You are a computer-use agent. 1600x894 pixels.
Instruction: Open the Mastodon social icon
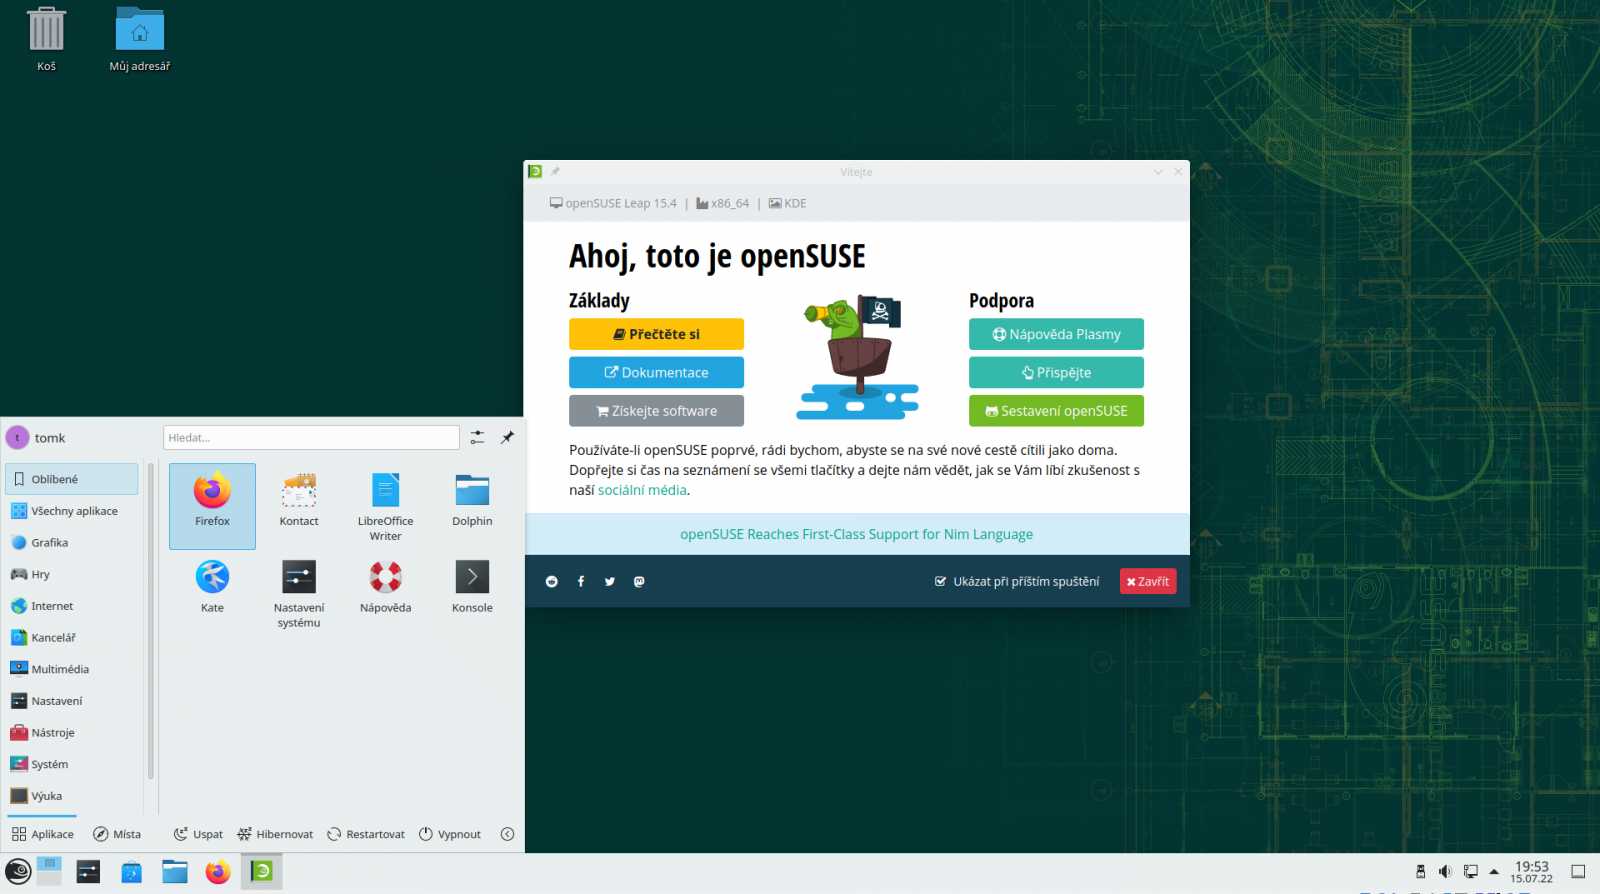tap(639, 581)
